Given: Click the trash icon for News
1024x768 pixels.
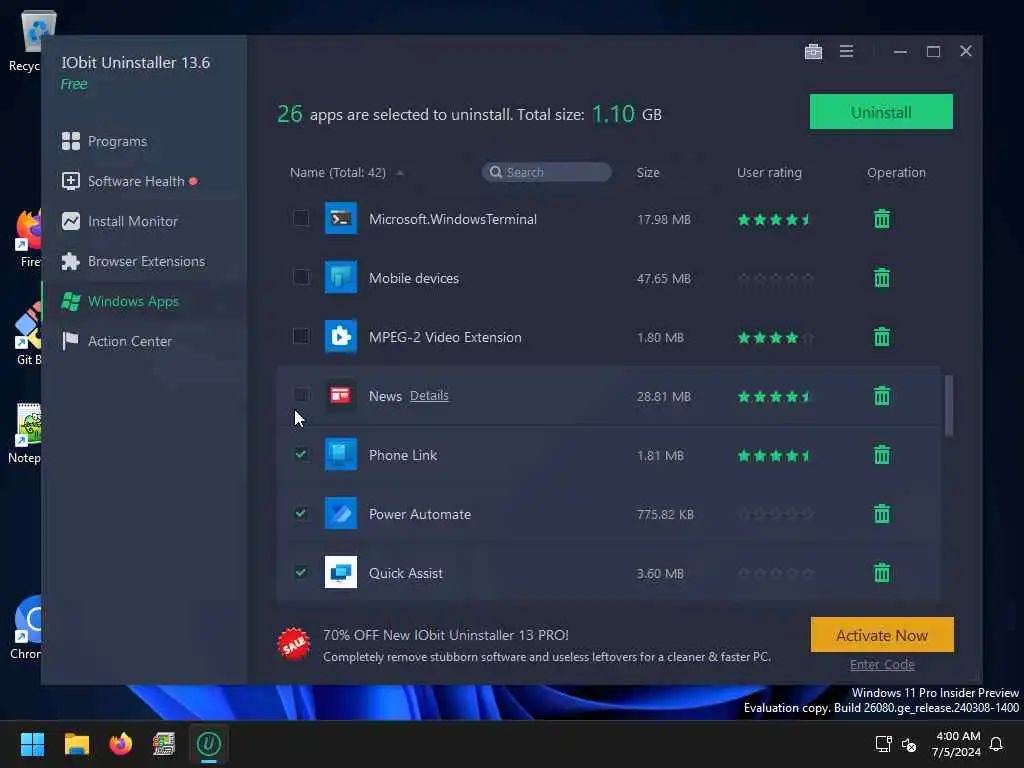Looking at the screenshot, I should [x=882, y=396].
